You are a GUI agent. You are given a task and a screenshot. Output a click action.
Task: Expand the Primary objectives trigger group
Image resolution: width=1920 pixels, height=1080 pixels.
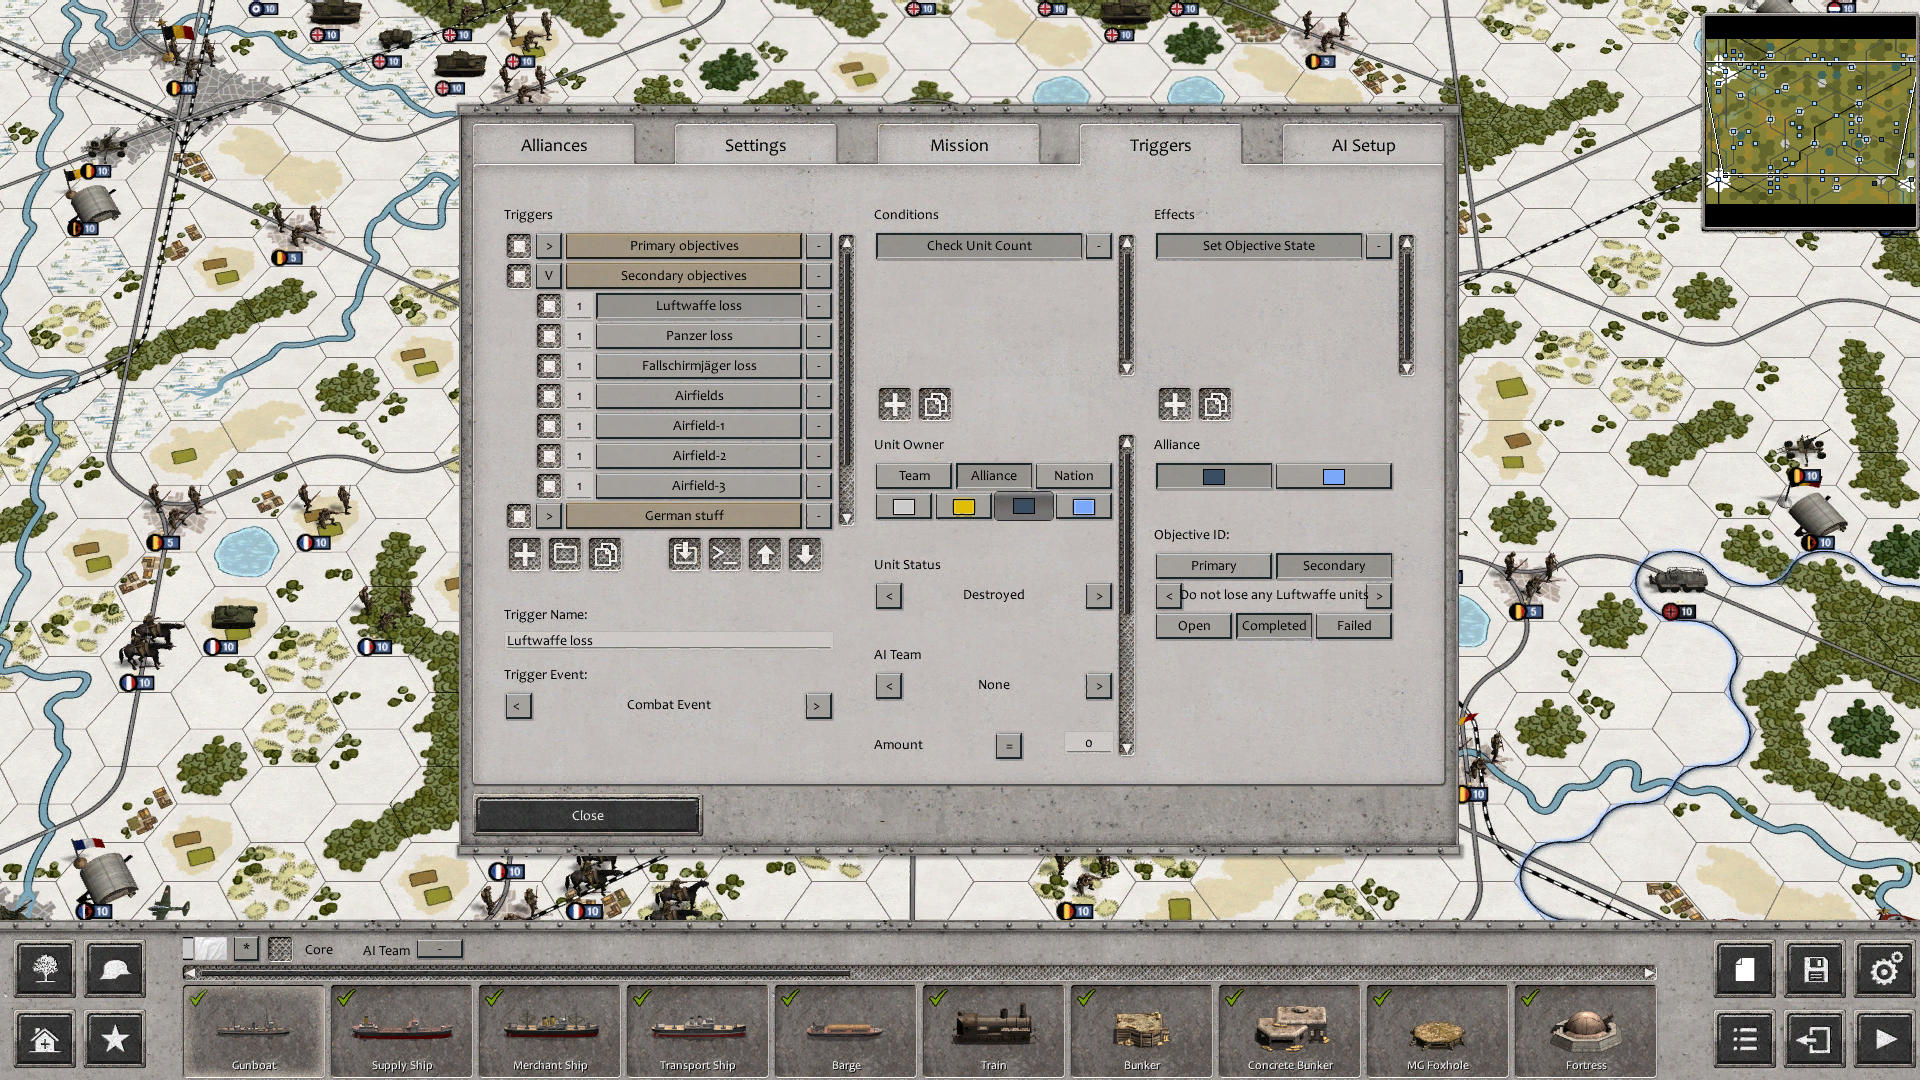[548, 245]
